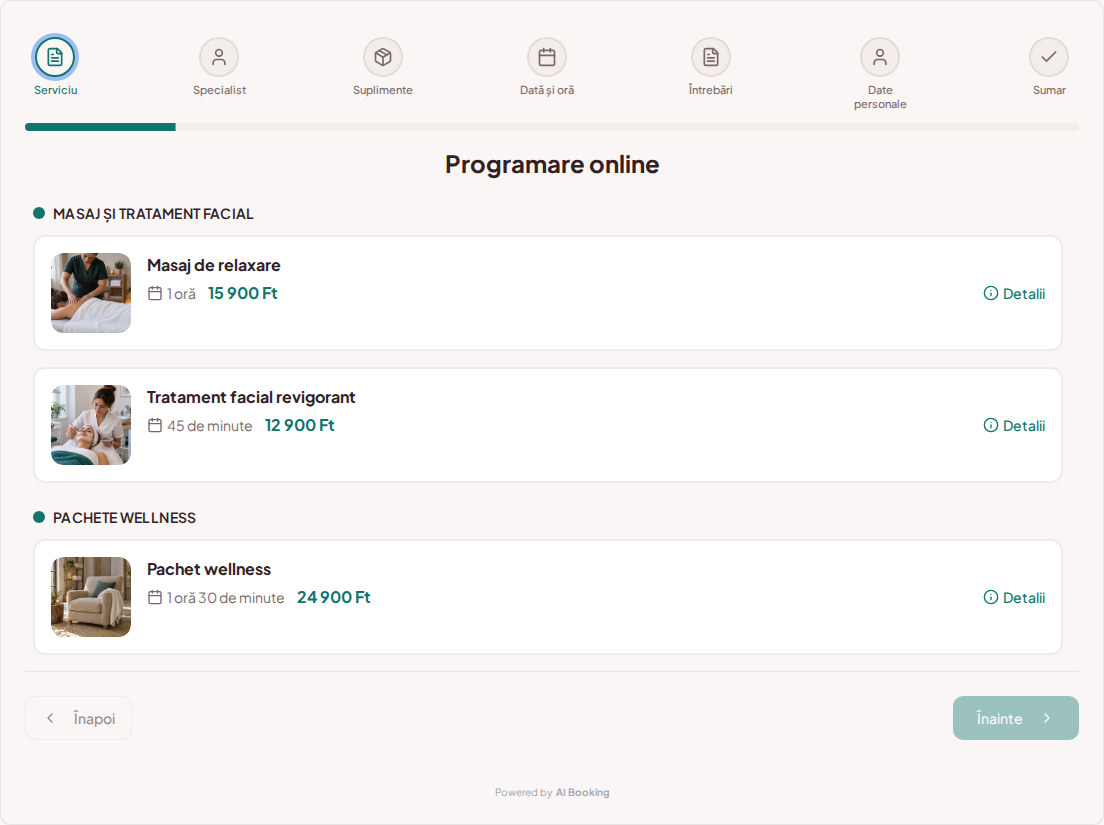1104x825 pixels.
Task: Go back with the Înapoi button
Action: [78, 718]
